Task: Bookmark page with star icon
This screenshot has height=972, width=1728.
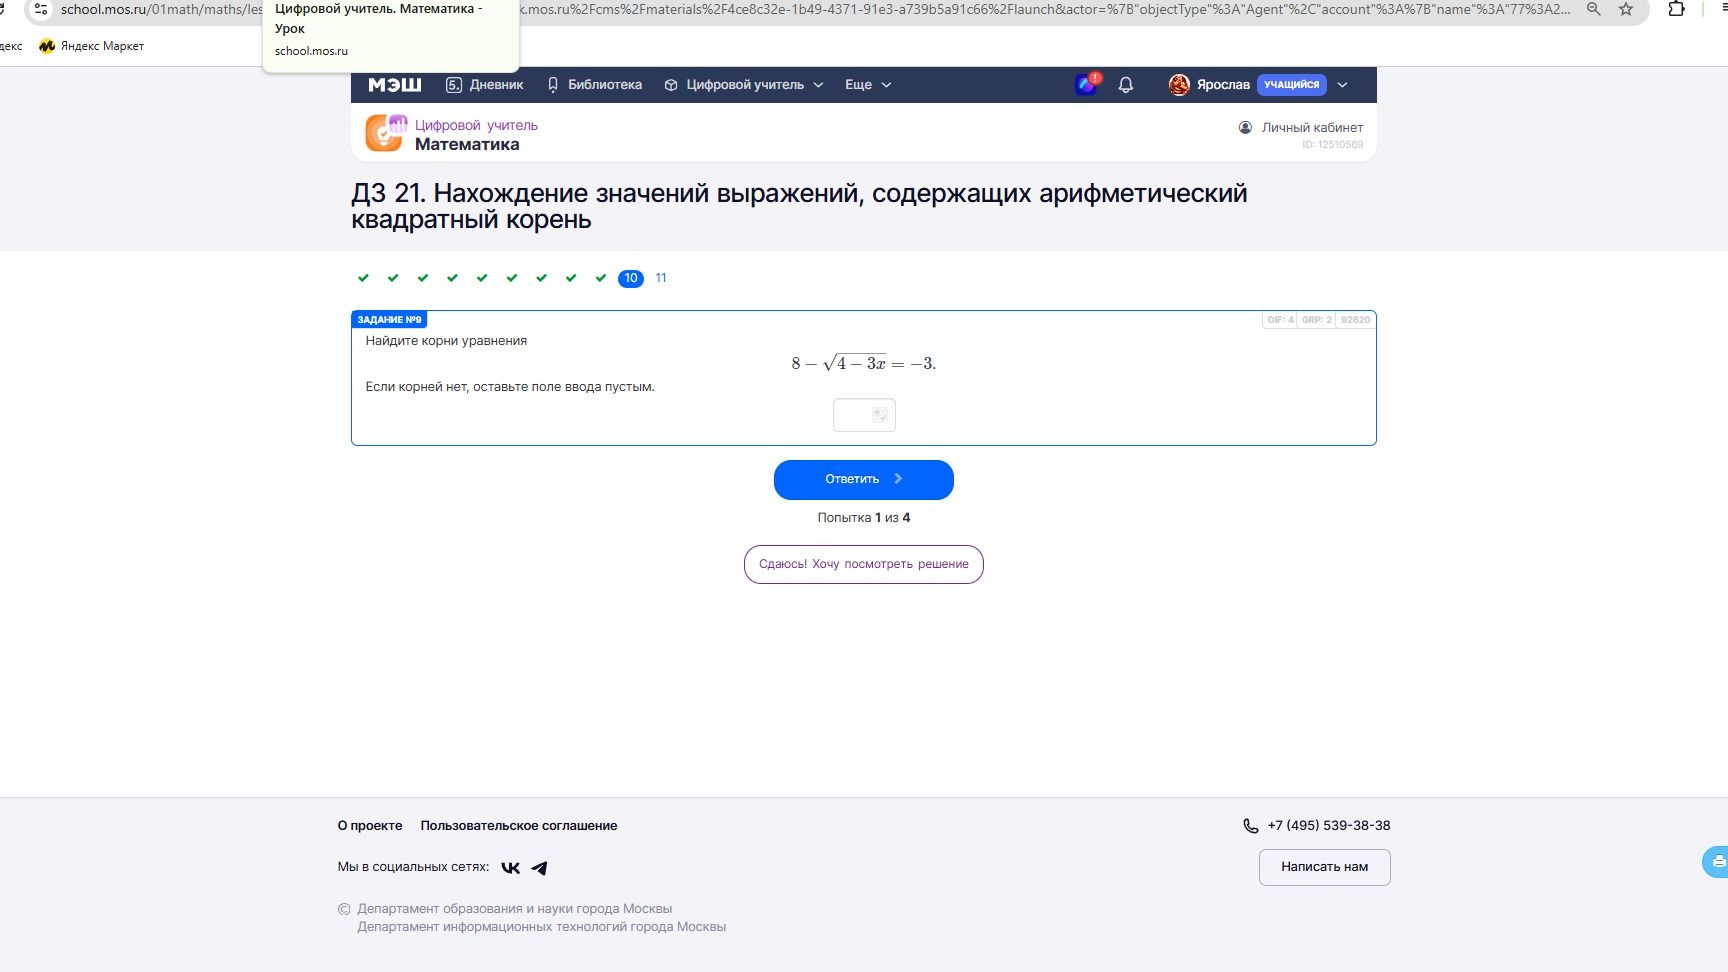Action: pos(1626,9)
